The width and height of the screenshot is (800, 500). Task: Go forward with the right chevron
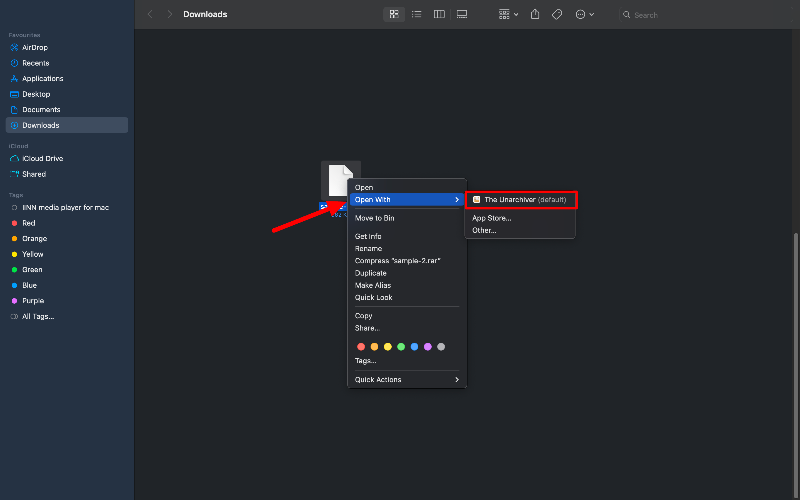tap(169, 14)
